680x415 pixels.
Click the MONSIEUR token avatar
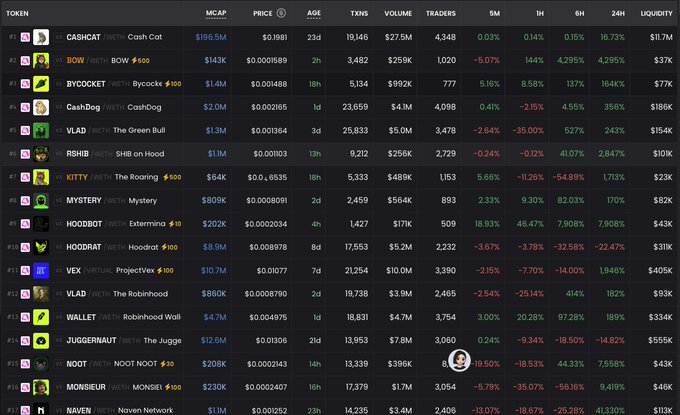[41, 387]
